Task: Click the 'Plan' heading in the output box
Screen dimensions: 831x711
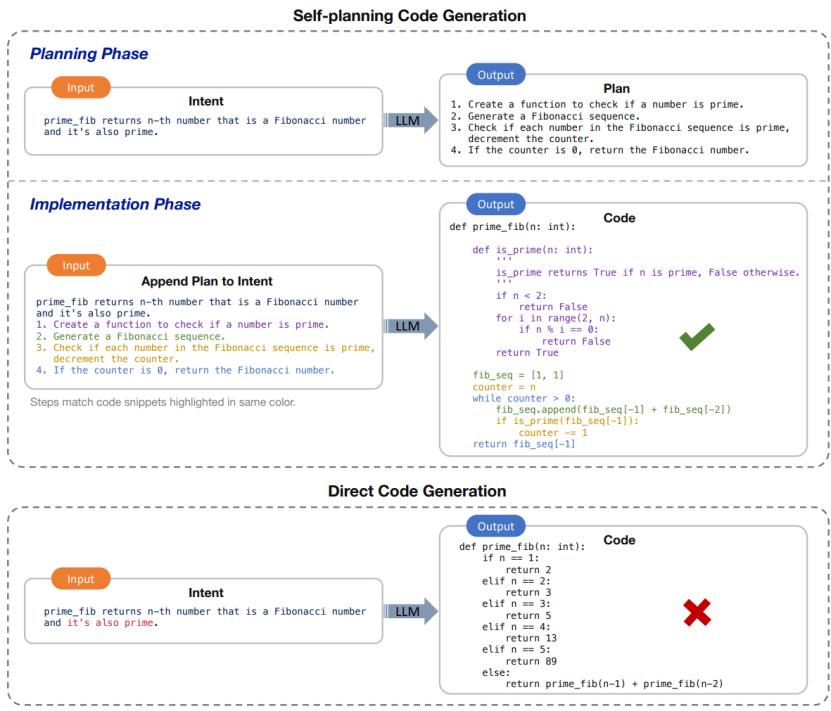Action: pos(616,88)
